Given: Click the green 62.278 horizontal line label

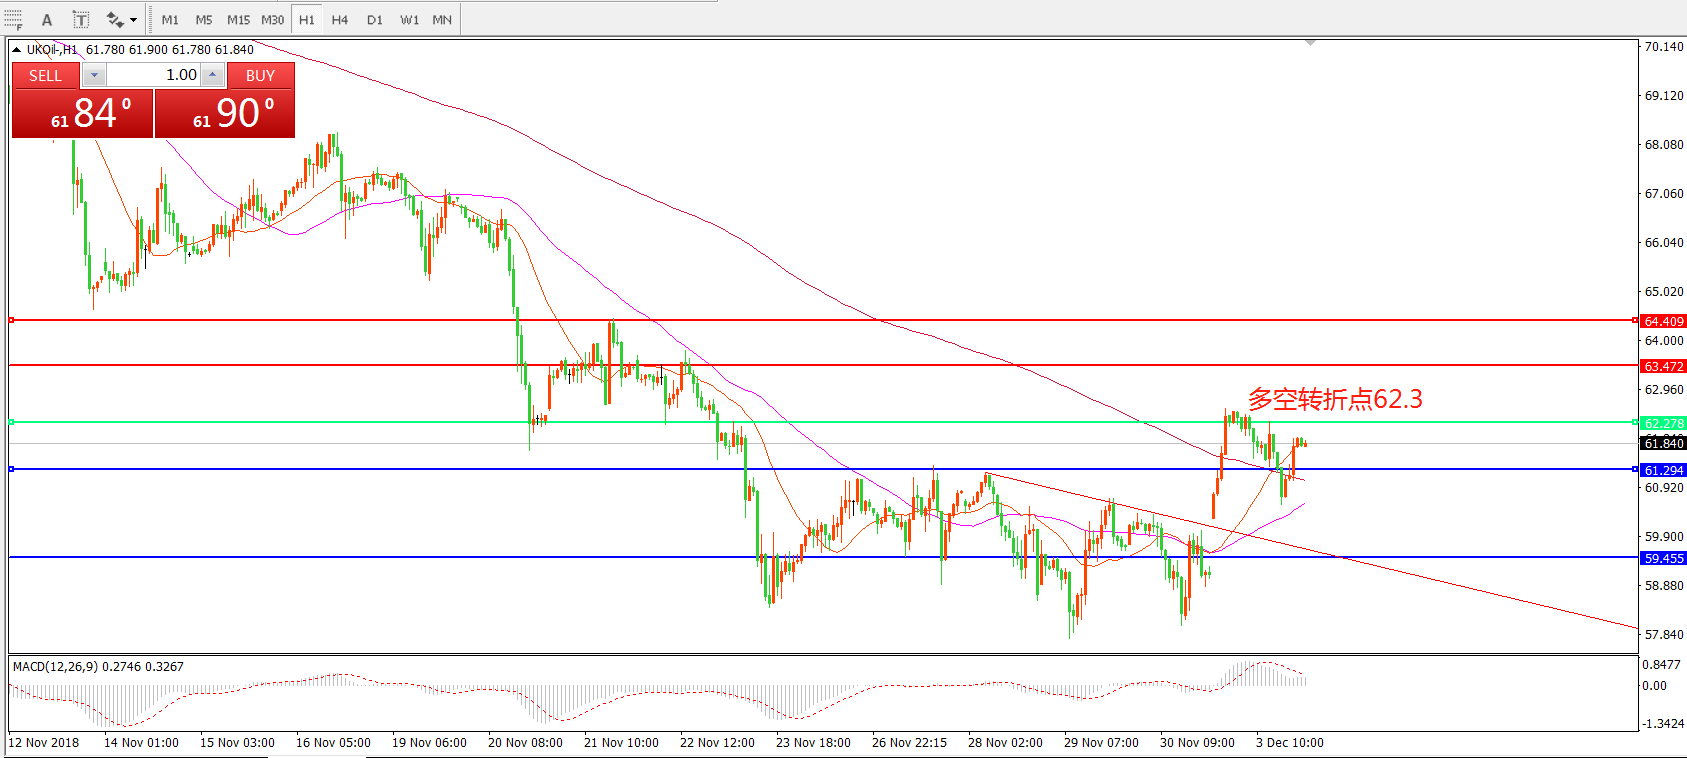Looking at the screenshot, I should [1664, 423].
